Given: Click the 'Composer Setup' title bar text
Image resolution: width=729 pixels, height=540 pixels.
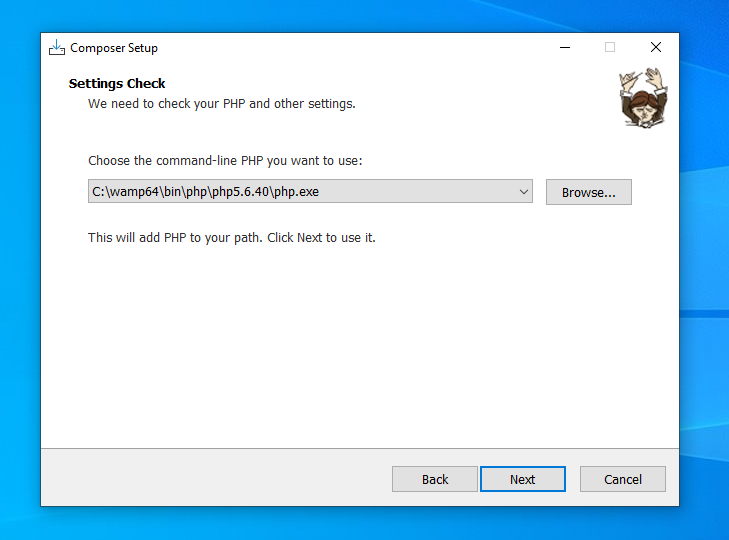Looking at the screenshot, I should (114, 48).
